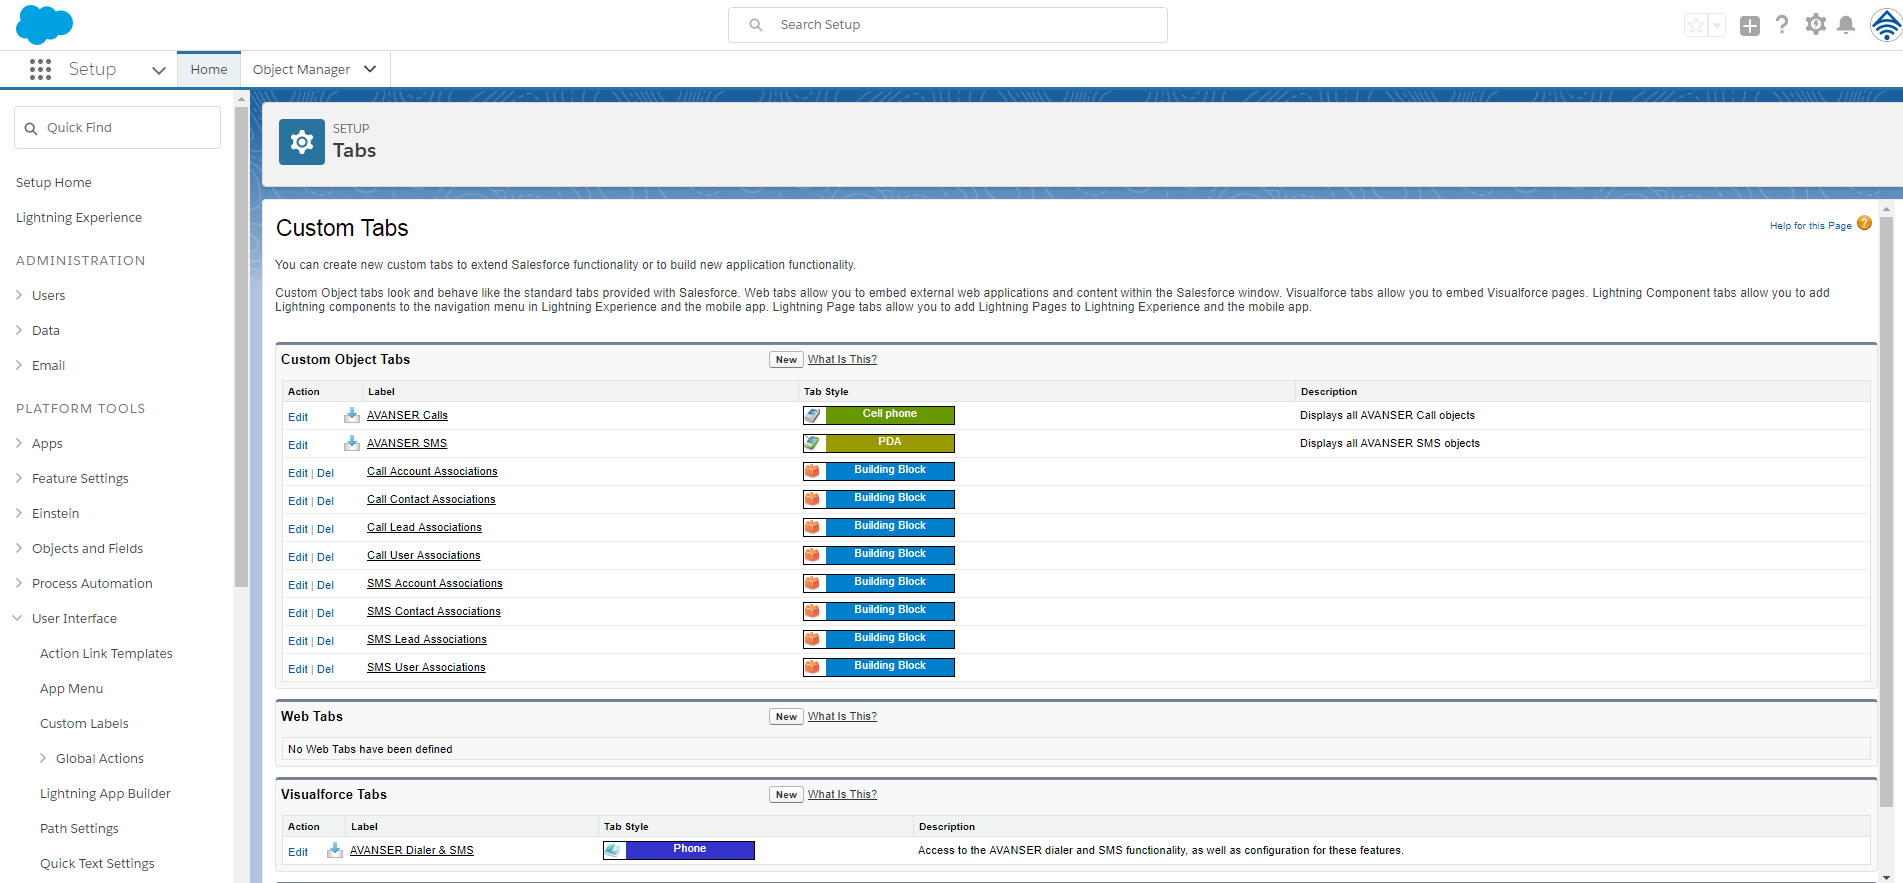Click the Building Block icon for SMS Account Associations
The image size is (1903, 883).
click(814, 583)
